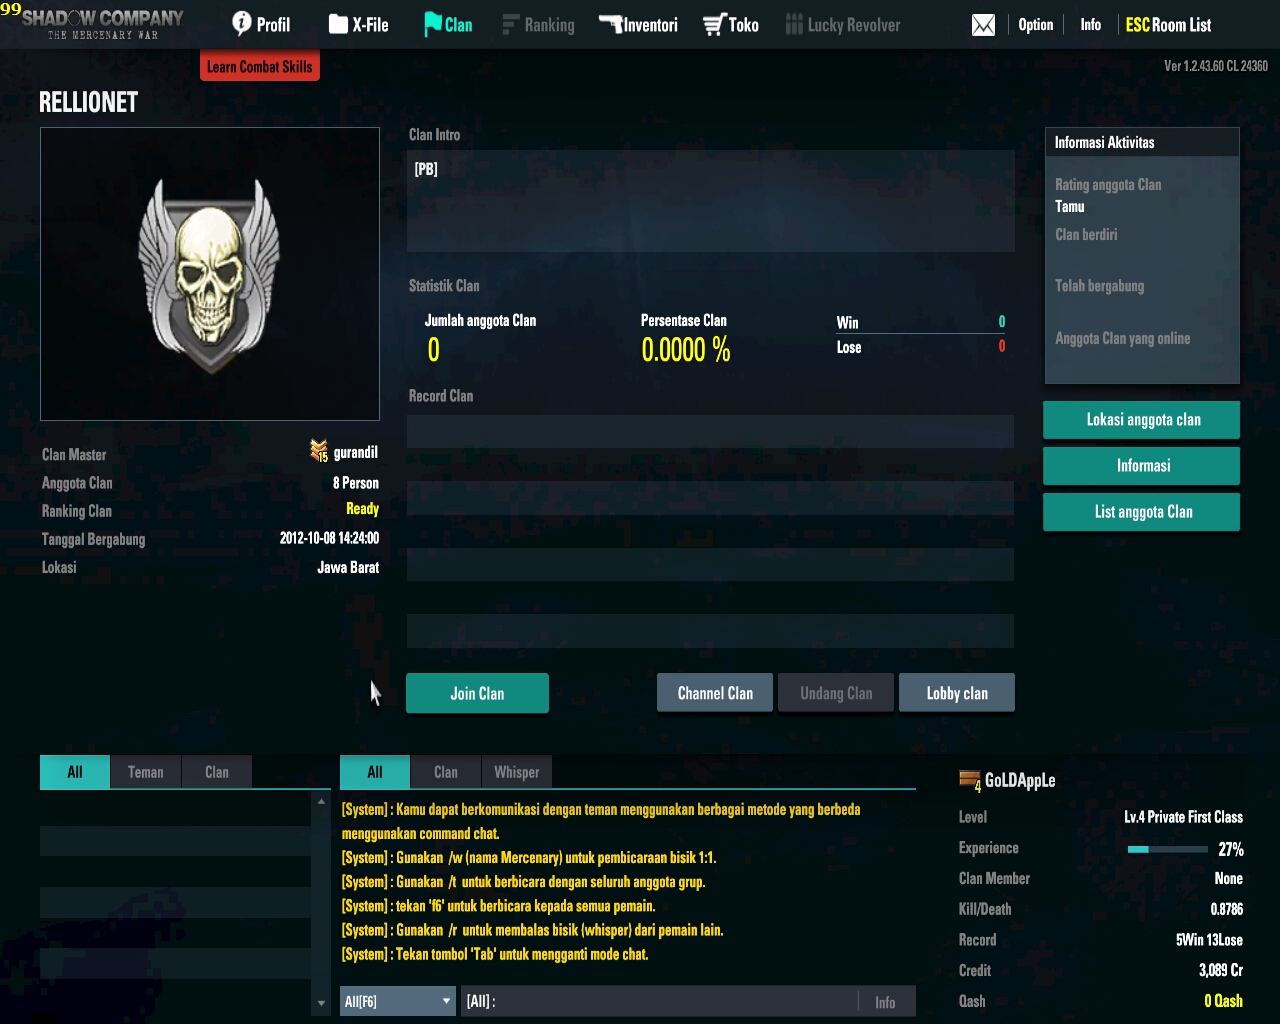Click the Ver 1.2.43.60 CL 24360 text
This screenshot has width=1280, height=1024.
[1216, 66]
